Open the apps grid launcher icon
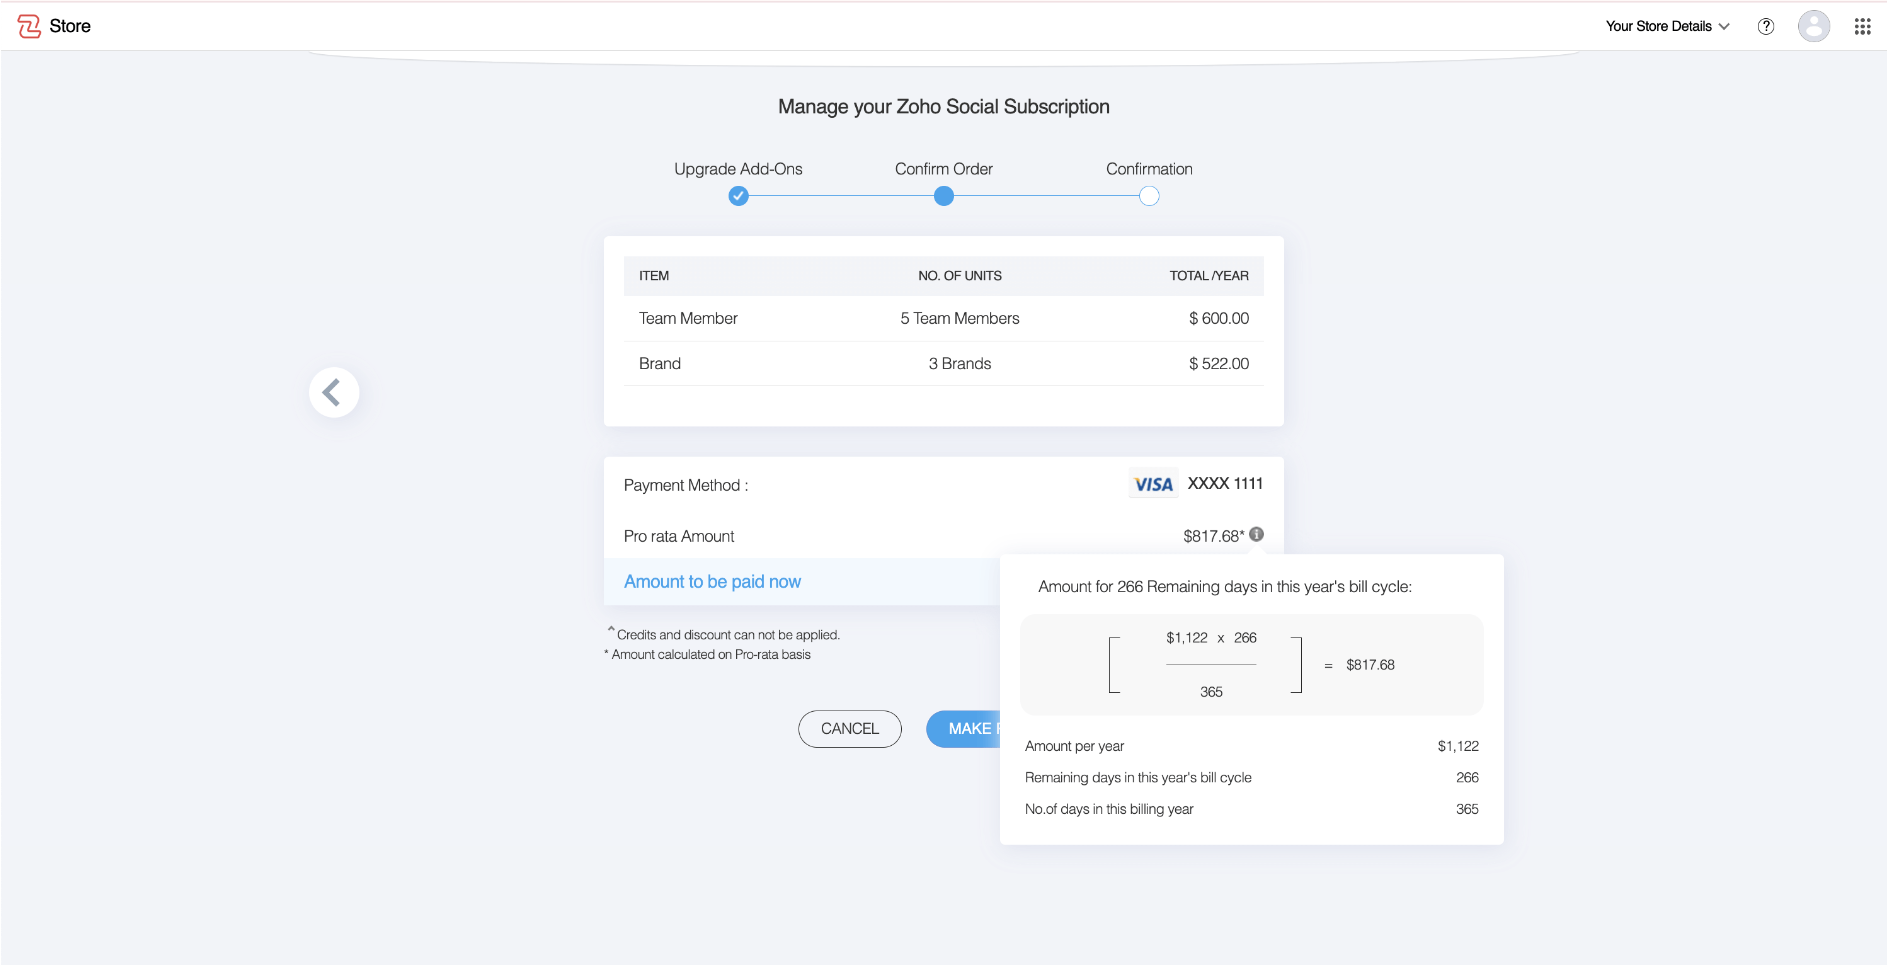Image resolution: width=1892 pixels, height=970 pixels. coord(1862,27)
